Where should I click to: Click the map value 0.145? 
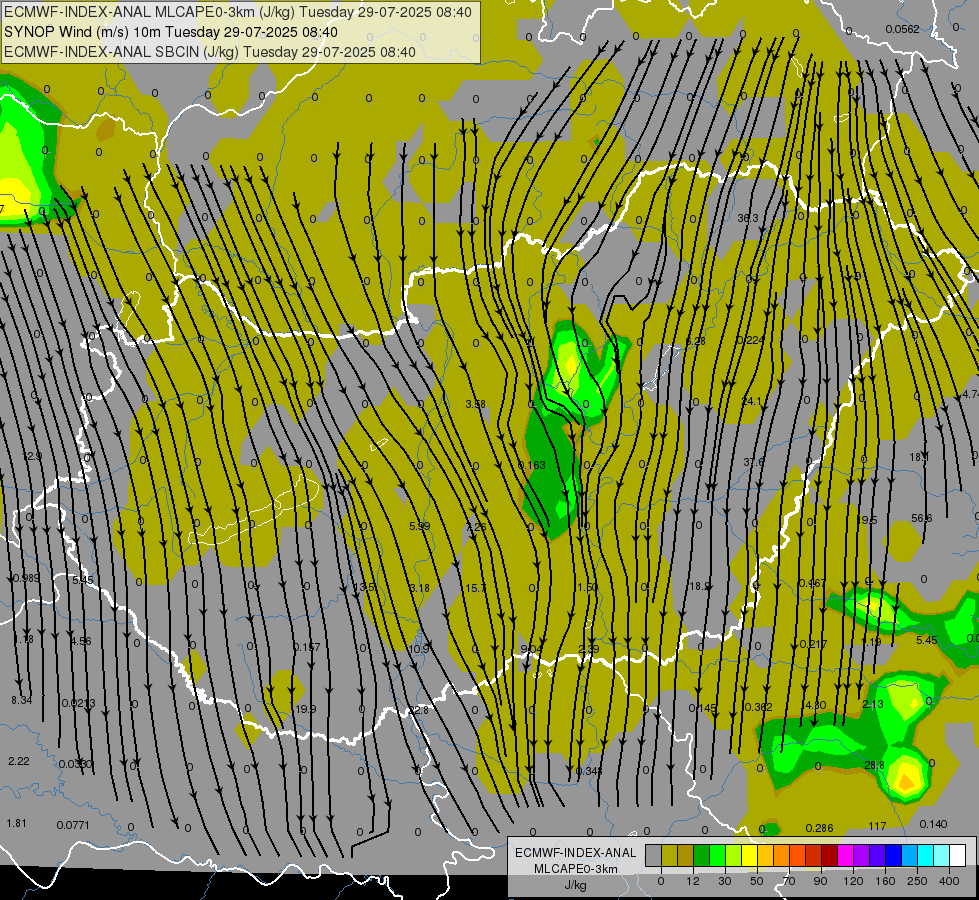click(x=702, y=708)
